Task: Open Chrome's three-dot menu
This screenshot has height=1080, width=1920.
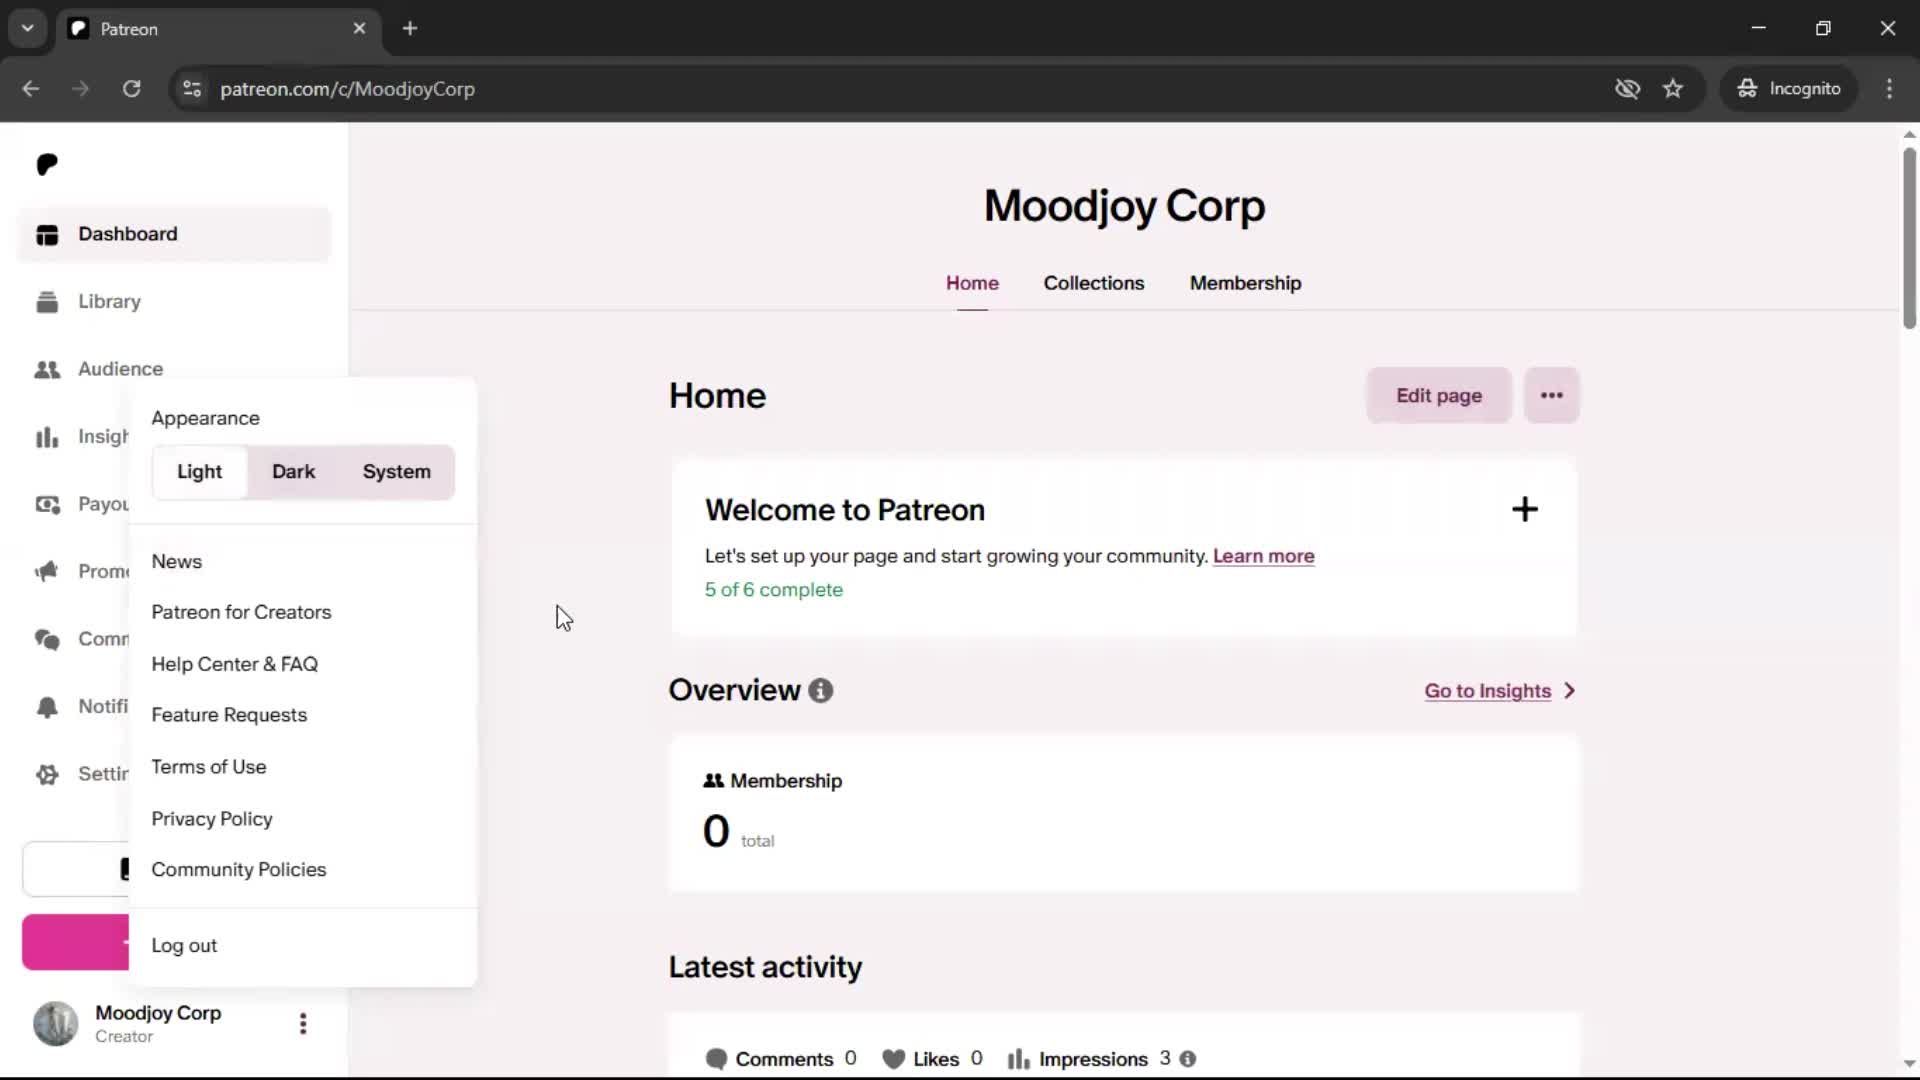Action: [x=1889, y=89]
